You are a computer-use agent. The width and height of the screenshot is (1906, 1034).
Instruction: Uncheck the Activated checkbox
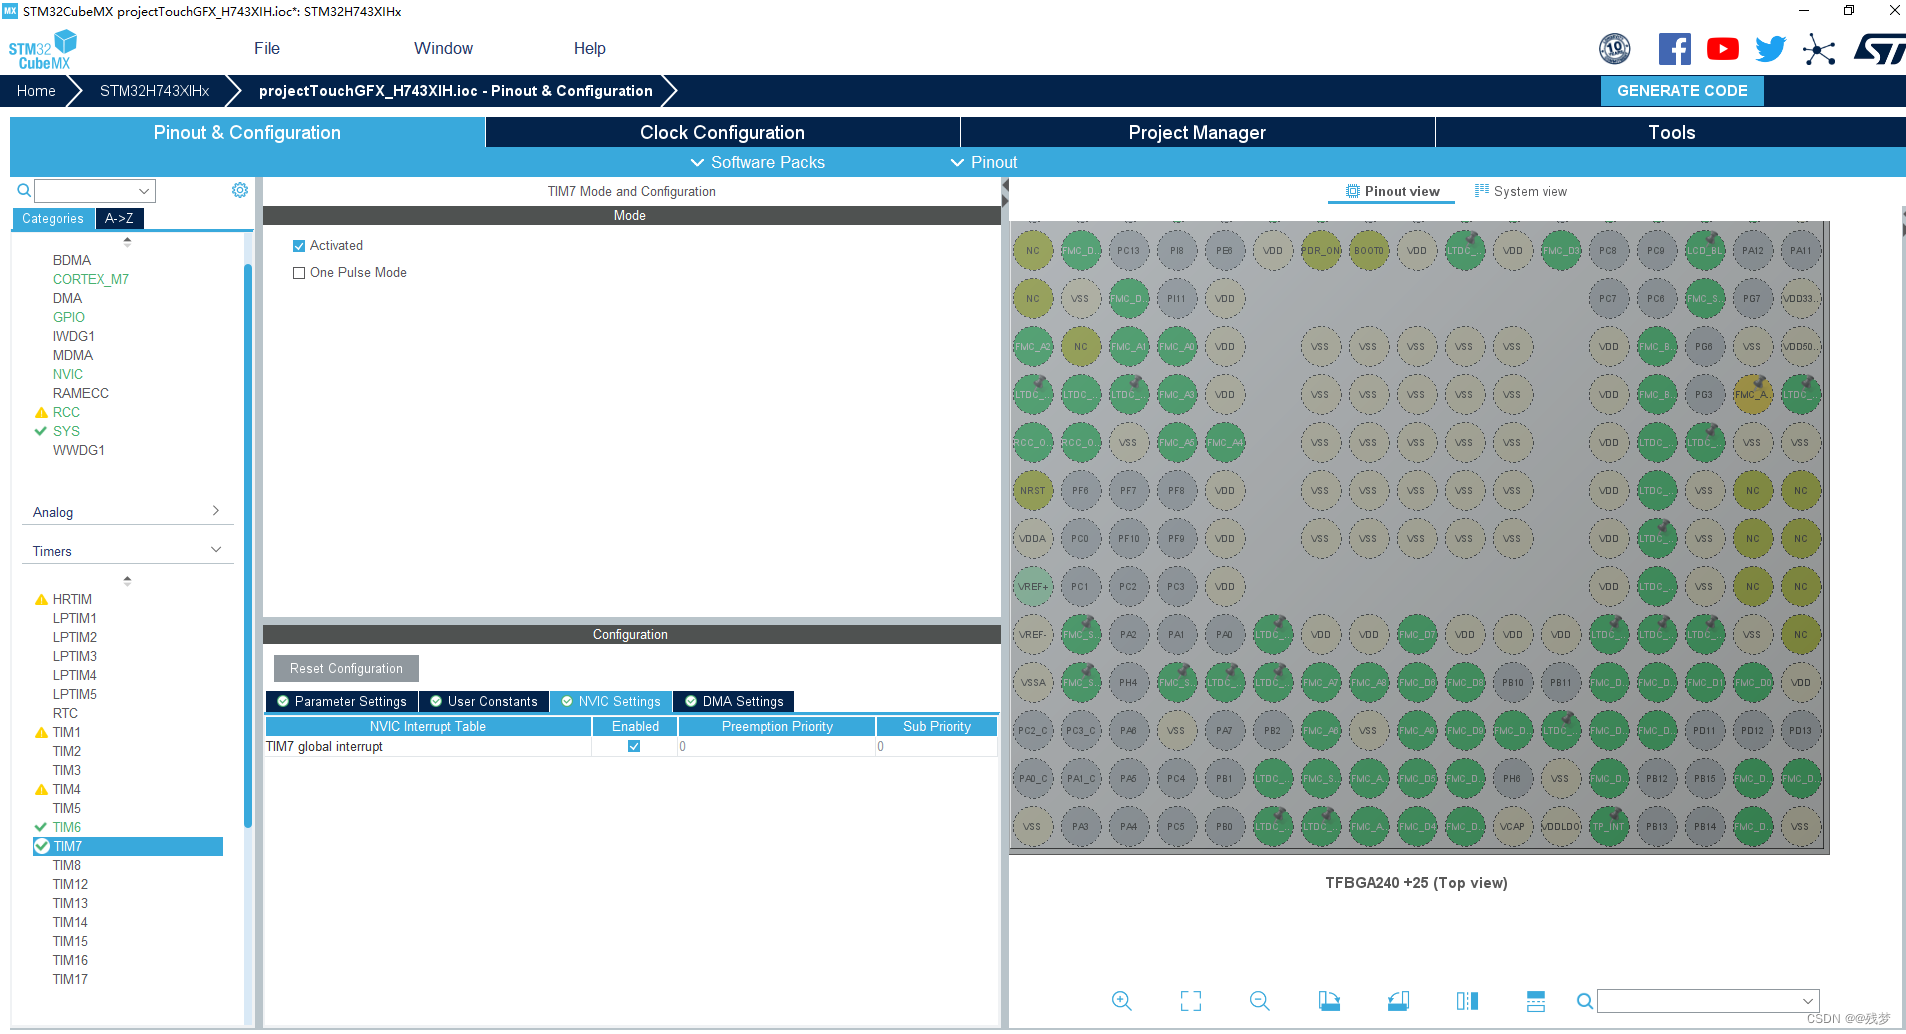click(x=299, y=246)
